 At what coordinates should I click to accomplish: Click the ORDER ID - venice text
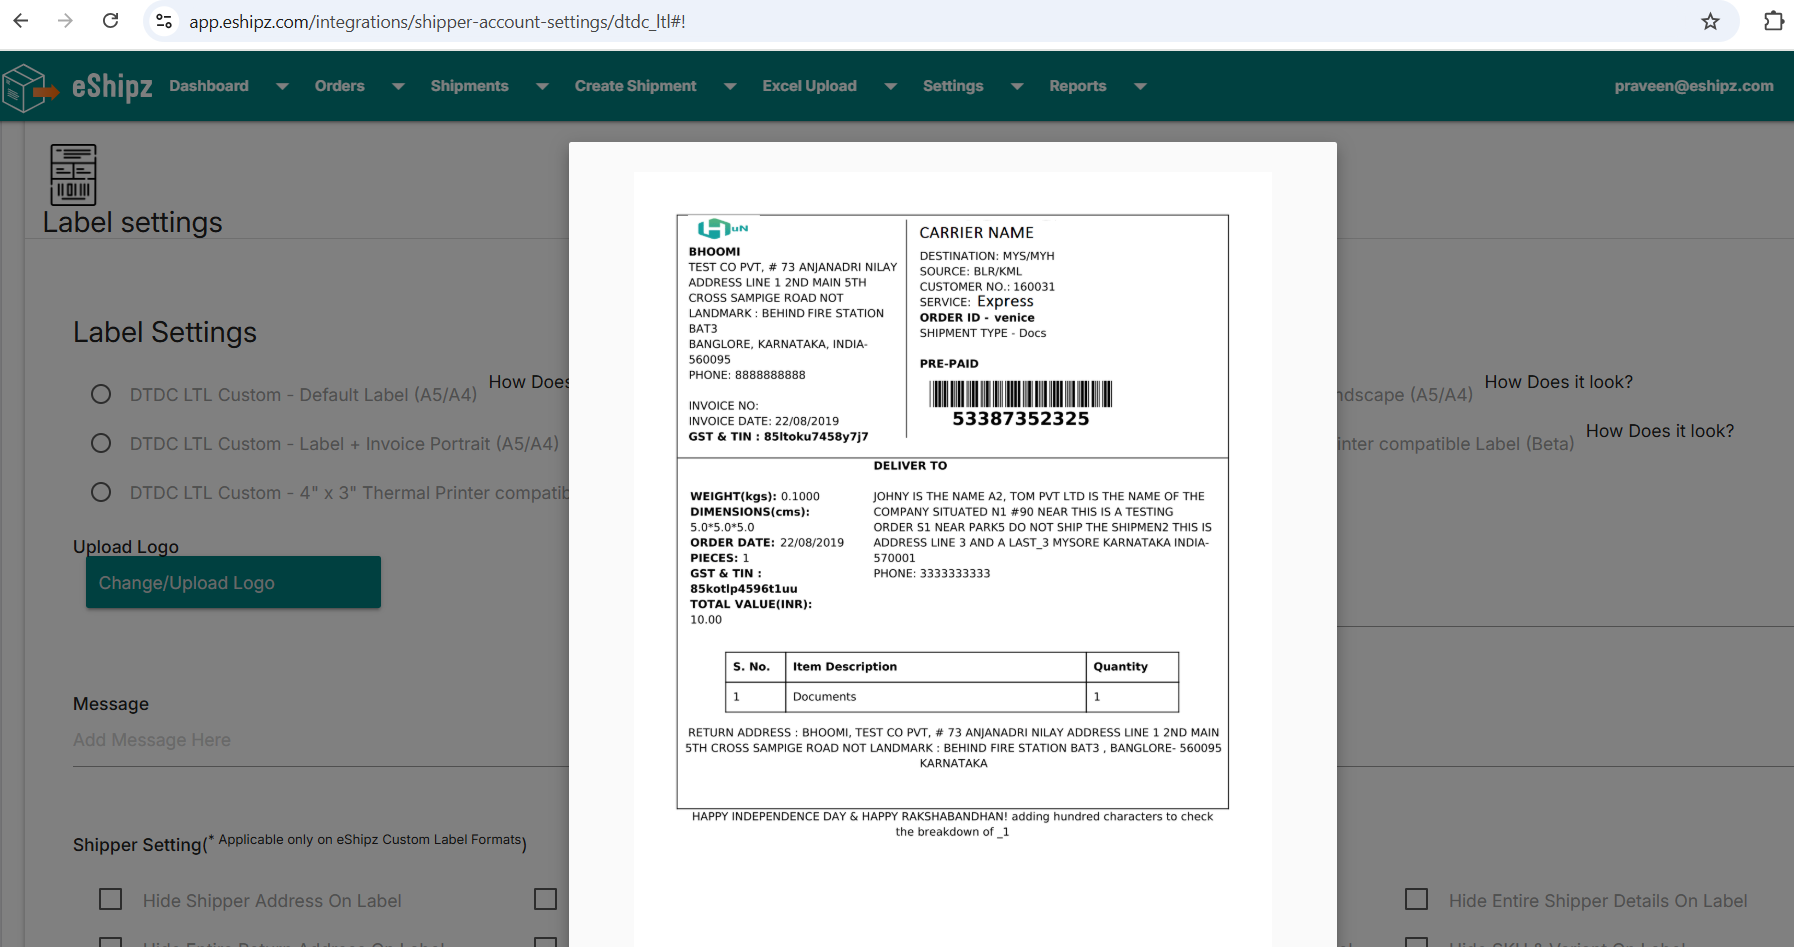(x=977, y=318)
